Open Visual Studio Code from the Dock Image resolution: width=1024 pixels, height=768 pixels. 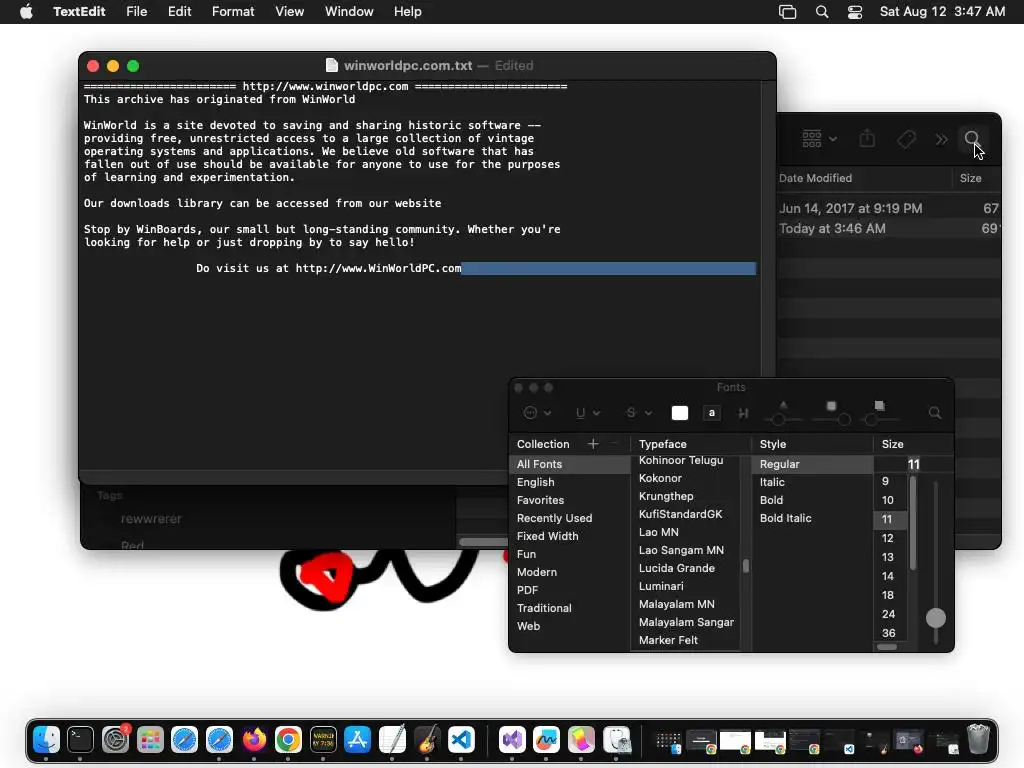click(x=461, y=740)
